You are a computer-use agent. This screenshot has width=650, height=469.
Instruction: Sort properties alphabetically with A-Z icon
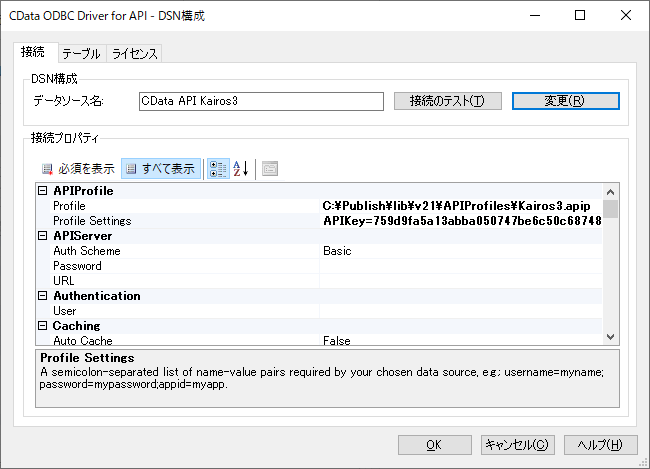click(x=241, y=169)
